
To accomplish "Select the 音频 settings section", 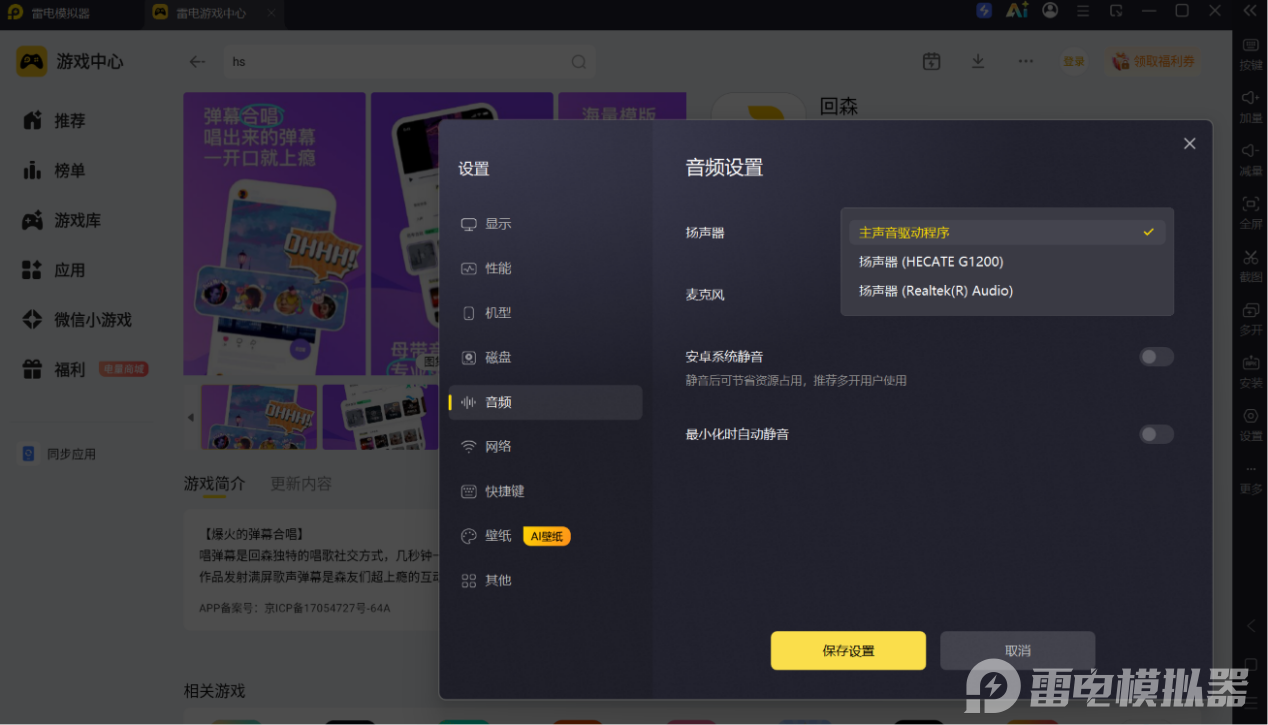I will tap(545, 402).
